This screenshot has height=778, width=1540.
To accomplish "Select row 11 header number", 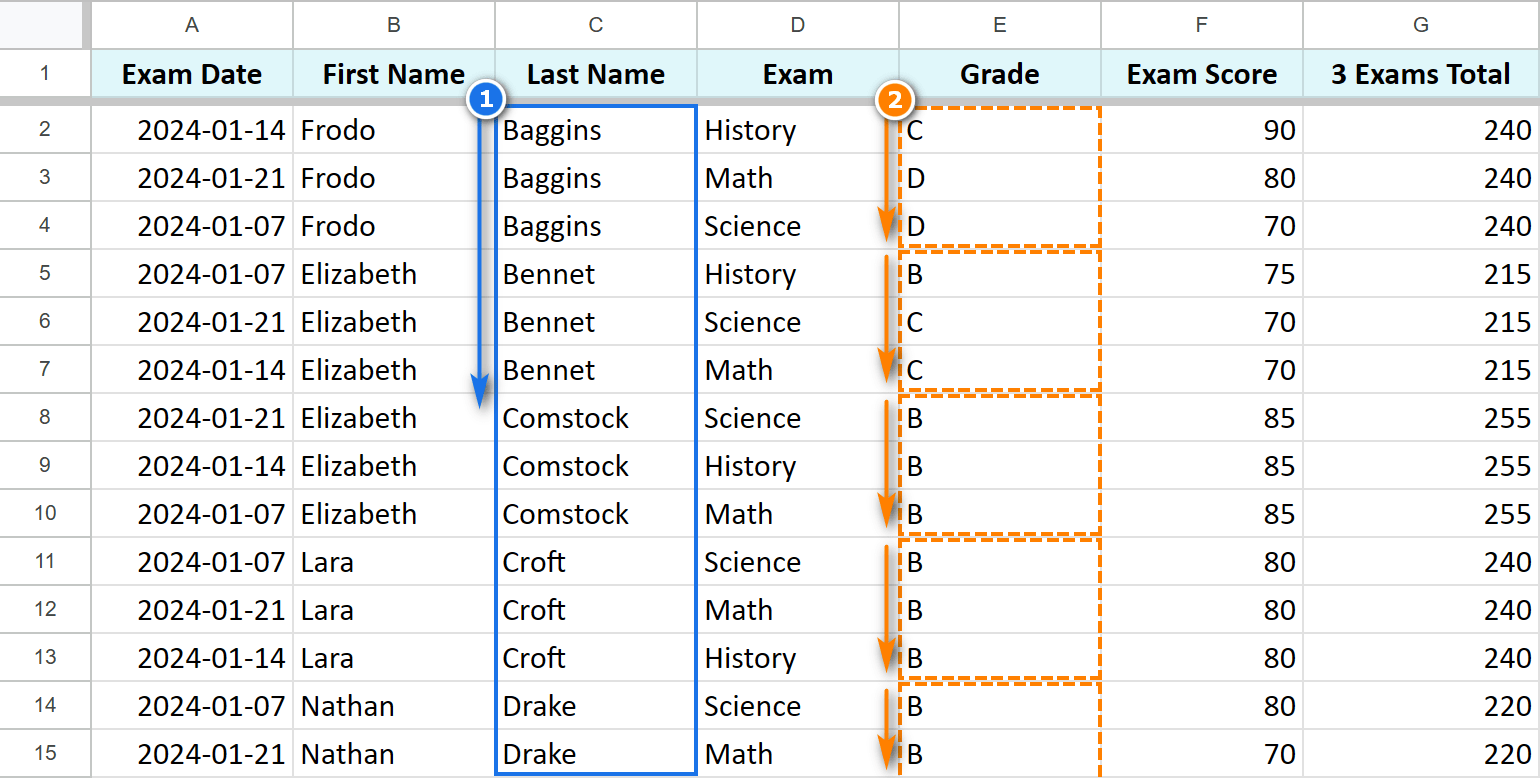I will click(x=44, y=562).
